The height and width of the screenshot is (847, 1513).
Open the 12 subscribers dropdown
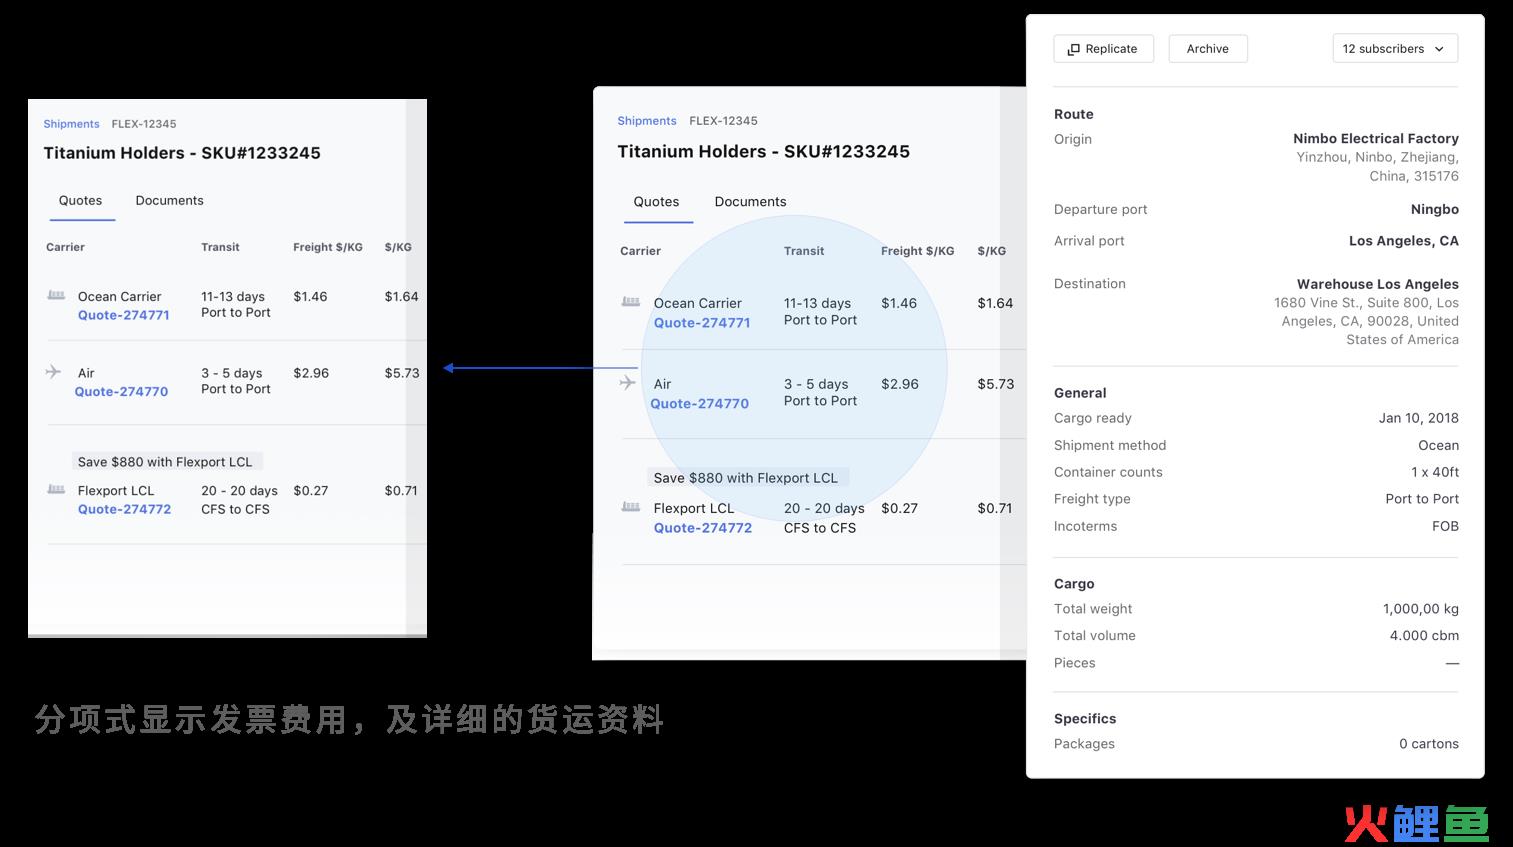[1395, 49]
